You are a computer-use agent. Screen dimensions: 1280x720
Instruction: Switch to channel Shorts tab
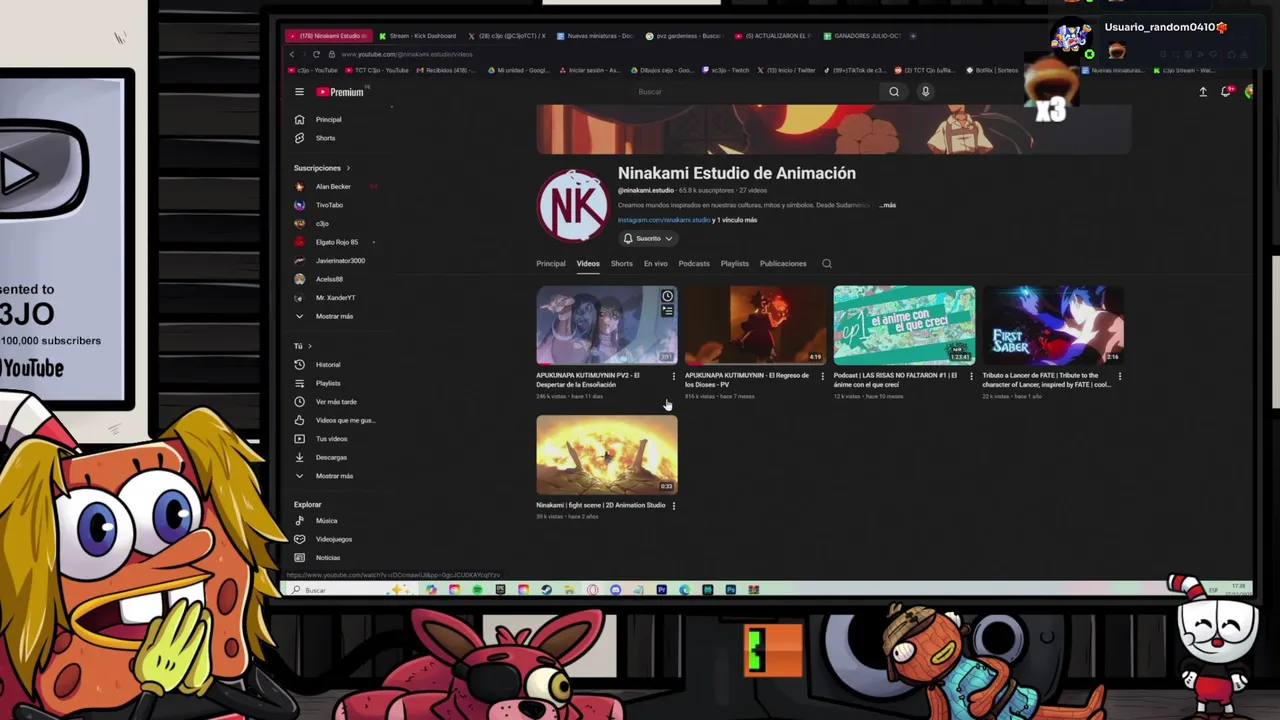pos(622,264)
